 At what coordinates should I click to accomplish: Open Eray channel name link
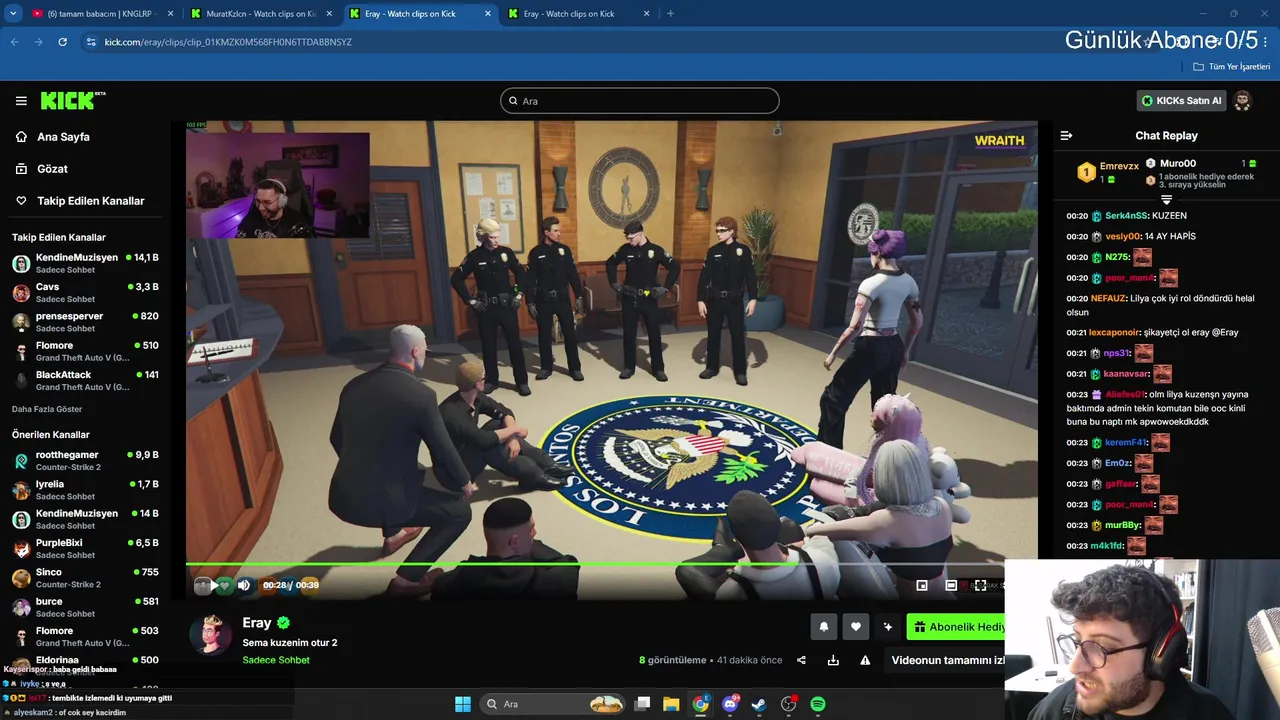257,622
